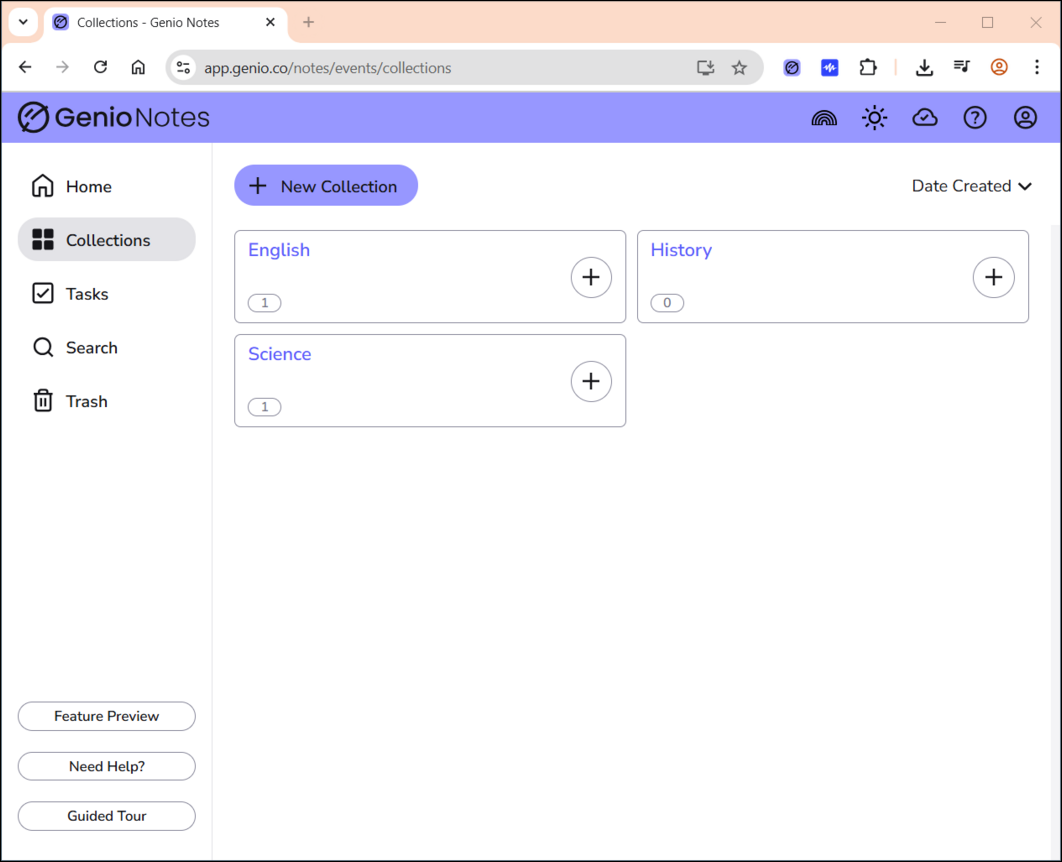
Task: Bookmark this page with star icon
Action: click(739, 68)
